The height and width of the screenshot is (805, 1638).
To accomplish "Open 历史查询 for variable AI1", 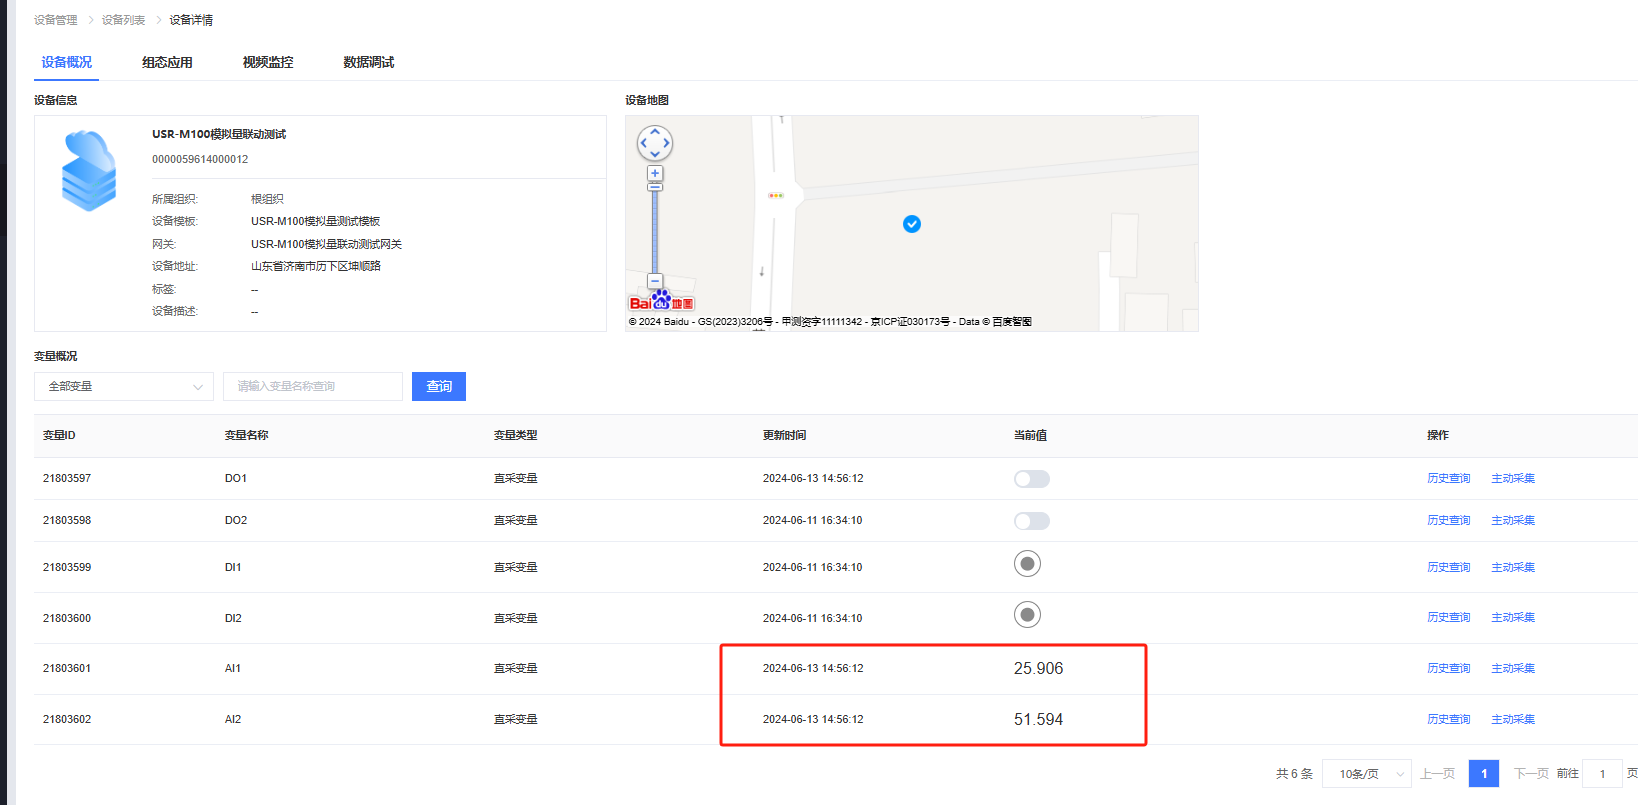I will 1448,669.
